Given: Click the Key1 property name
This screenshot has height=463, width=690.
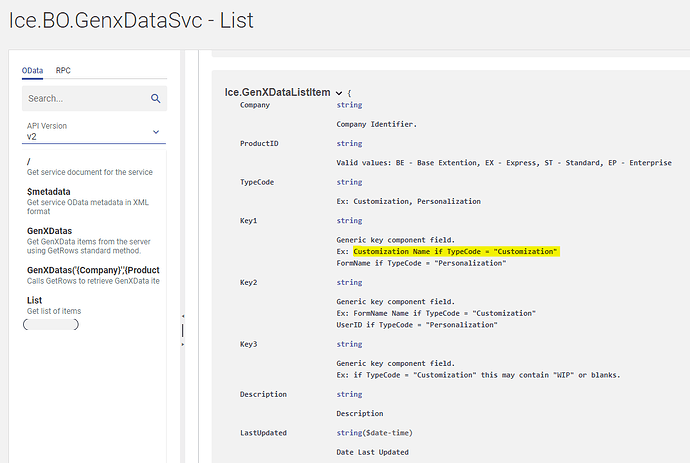Looking at the screenshot, I should 249,220.
